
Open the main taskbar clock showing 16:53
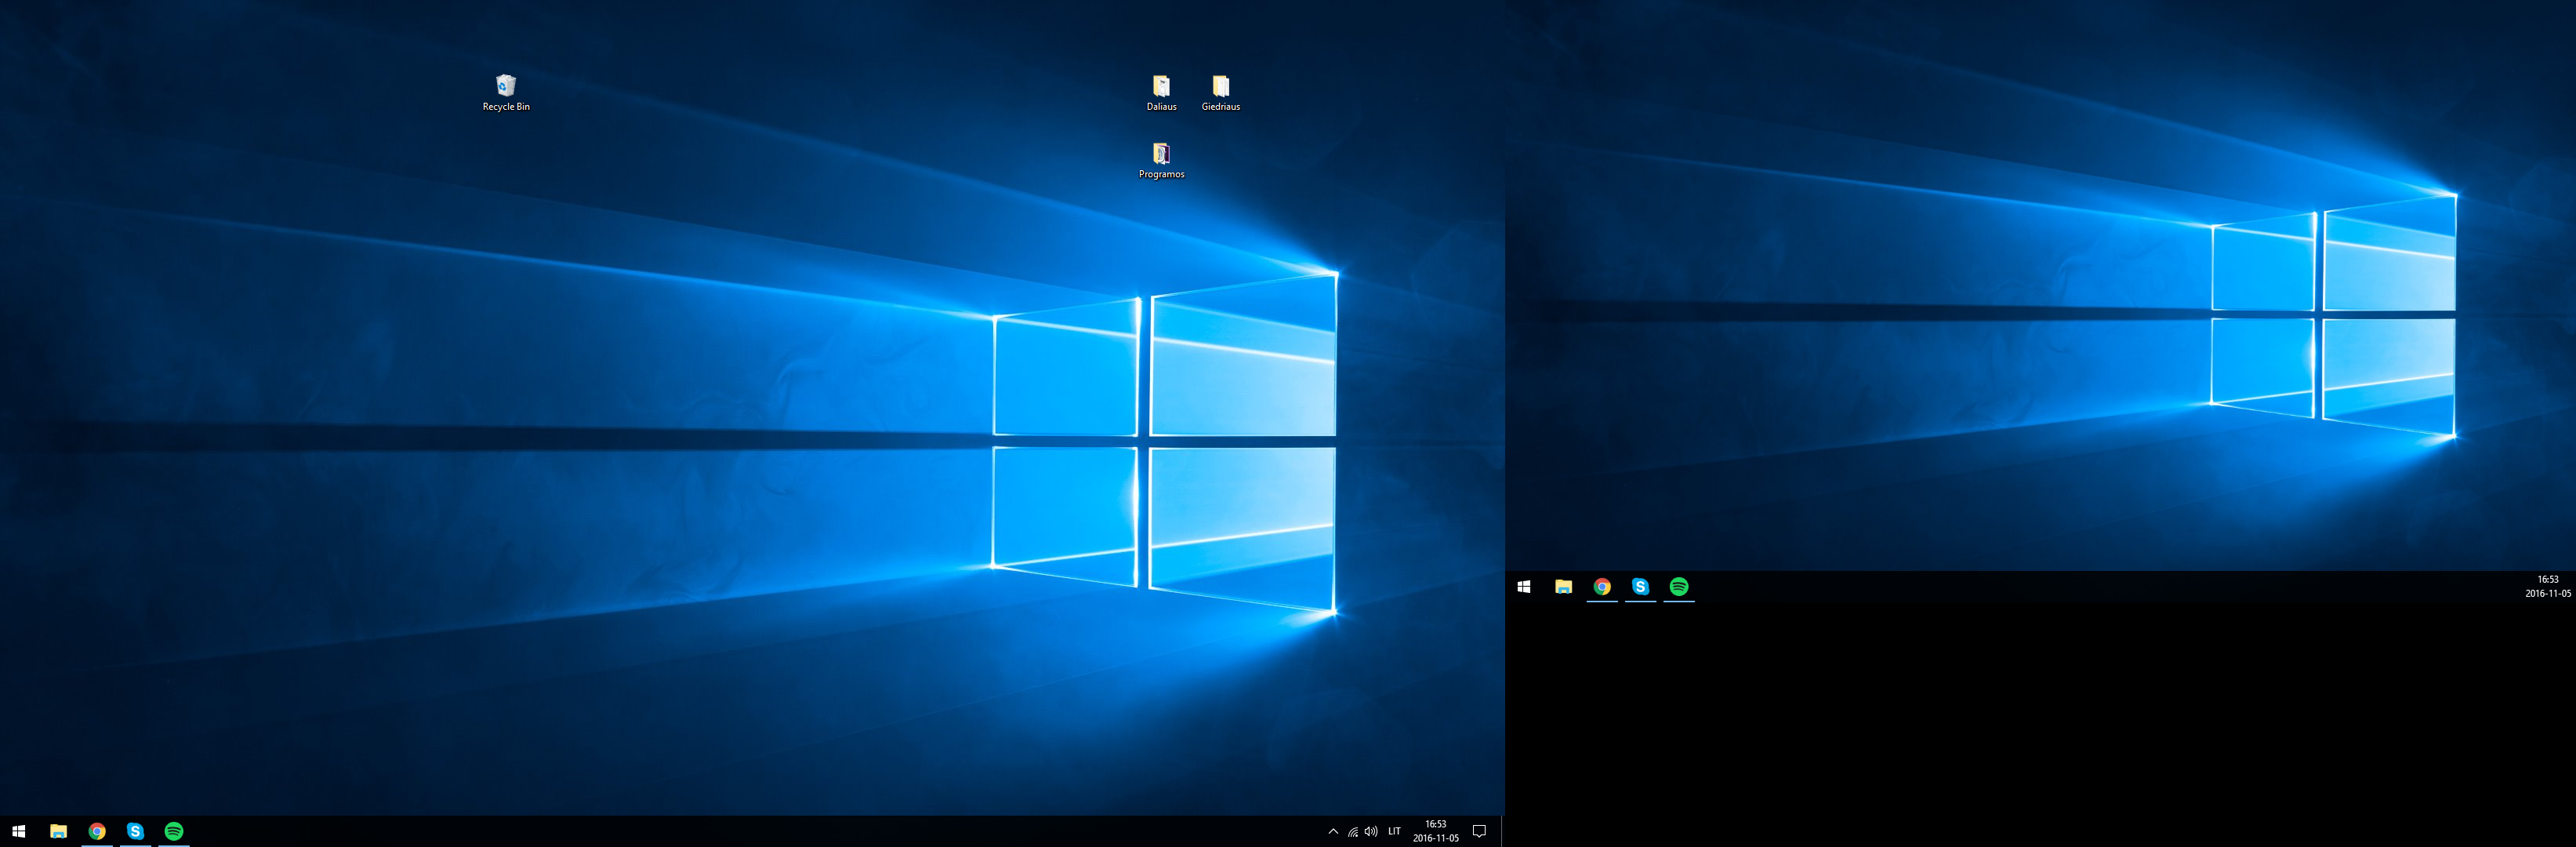[1436, 831]
